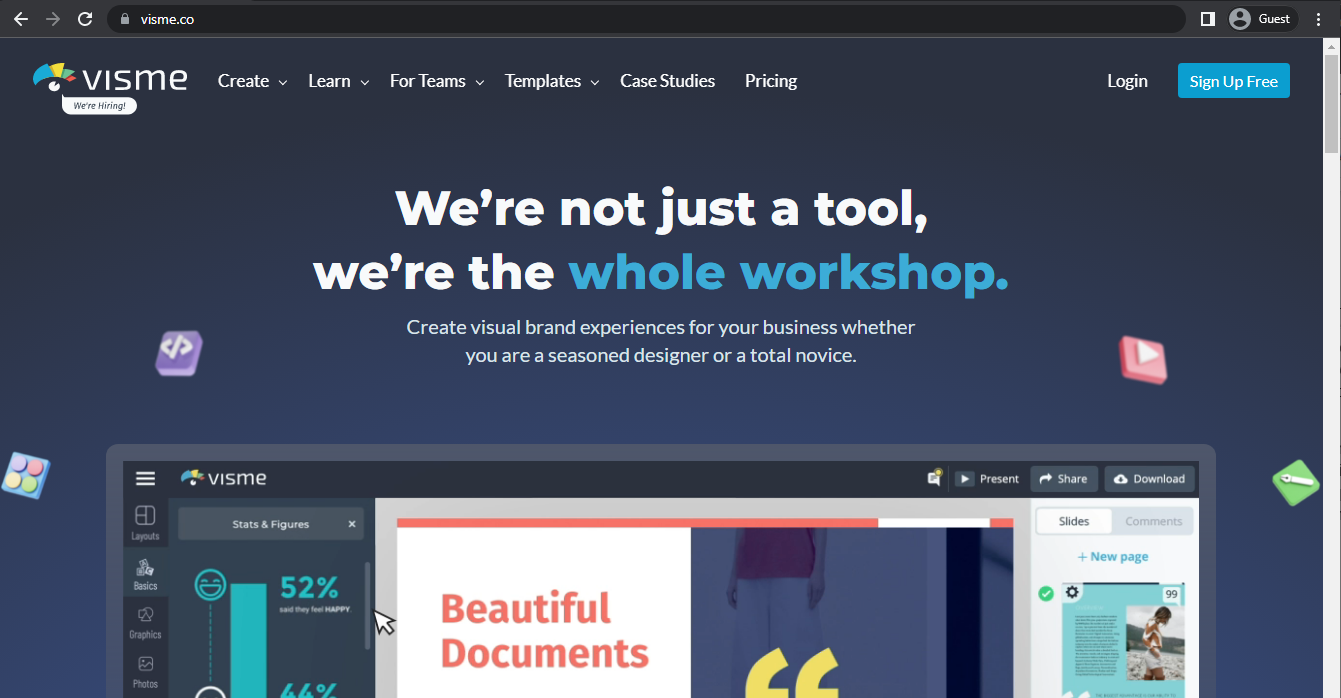
Task: Click the green tag floating icon
Action: pos(1296,483)
